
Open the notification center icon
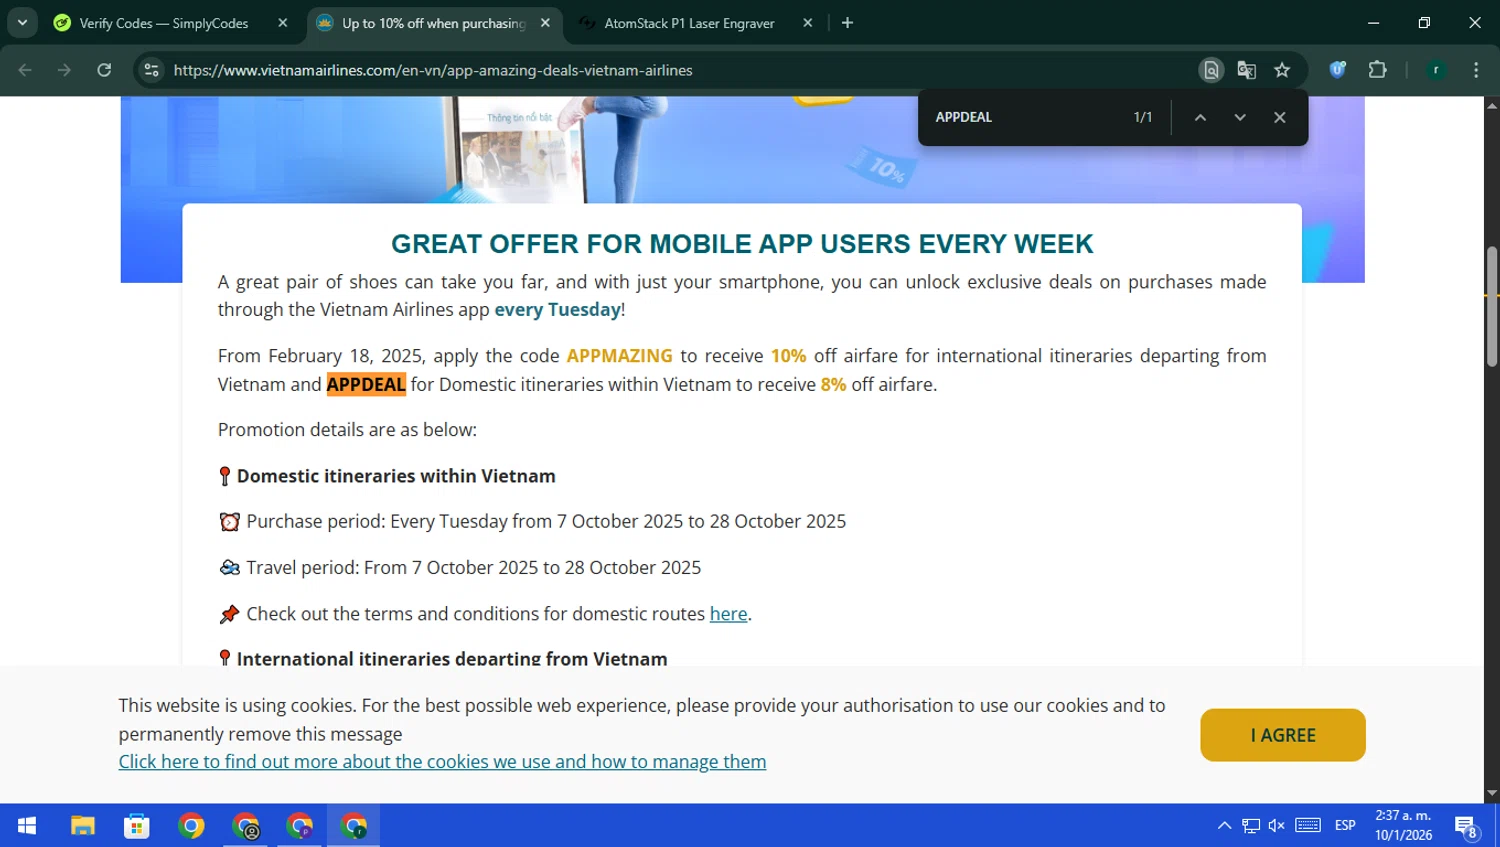[1466, 826]
